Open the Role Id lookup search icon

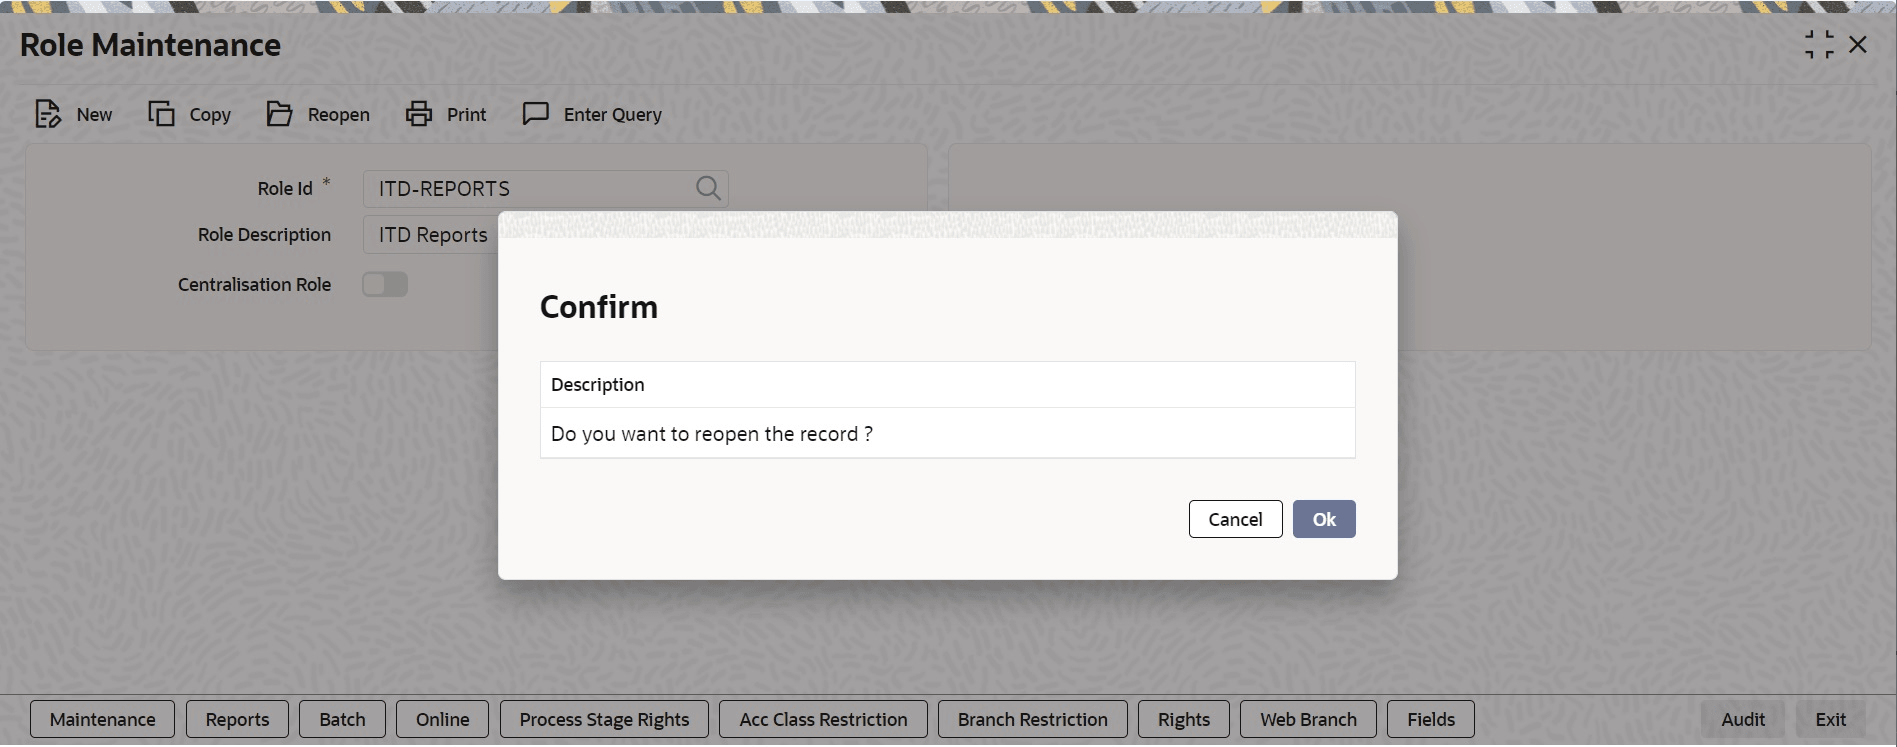click(x=708, y=188)
